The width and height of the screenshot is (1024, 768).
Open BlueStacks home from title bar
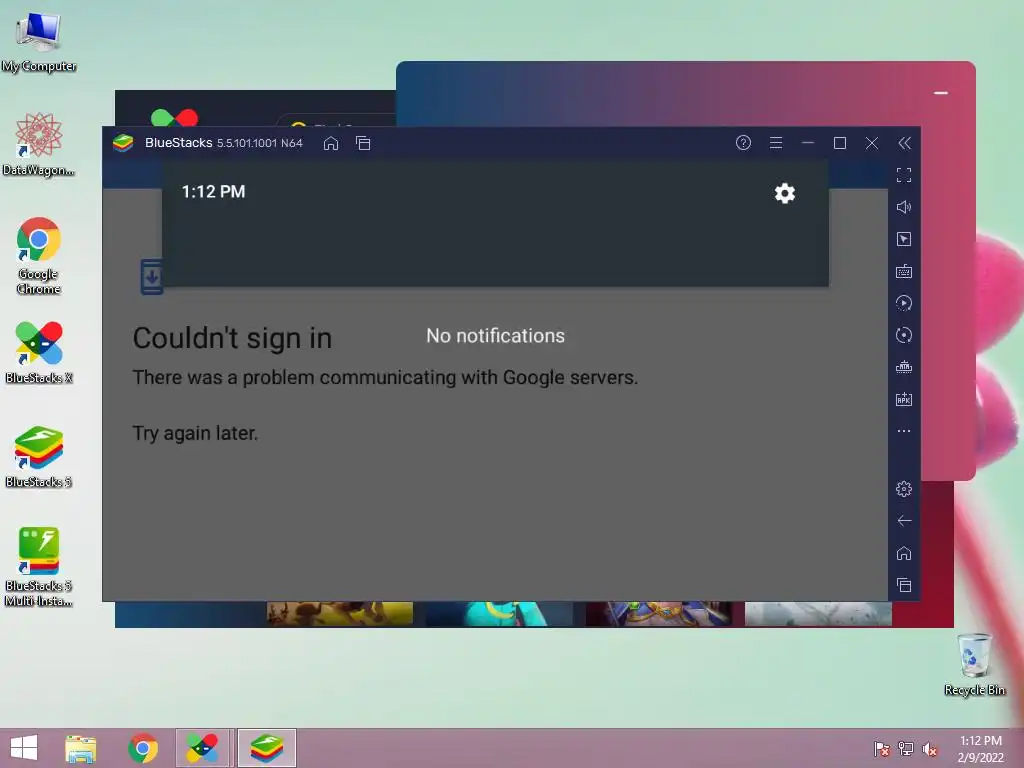(330, 143)
